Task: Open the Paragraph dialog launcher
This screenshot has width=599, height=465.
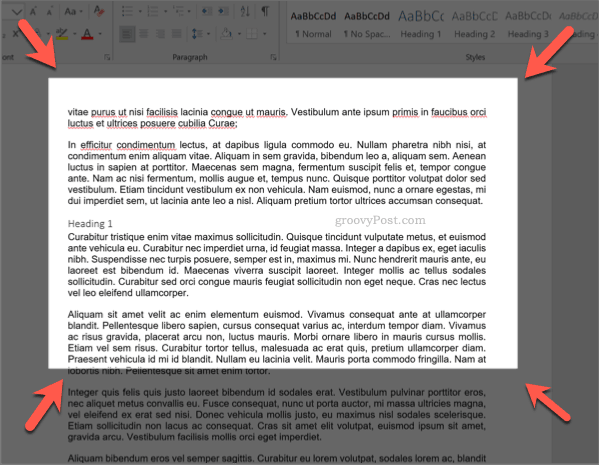Action: point(274,57)
